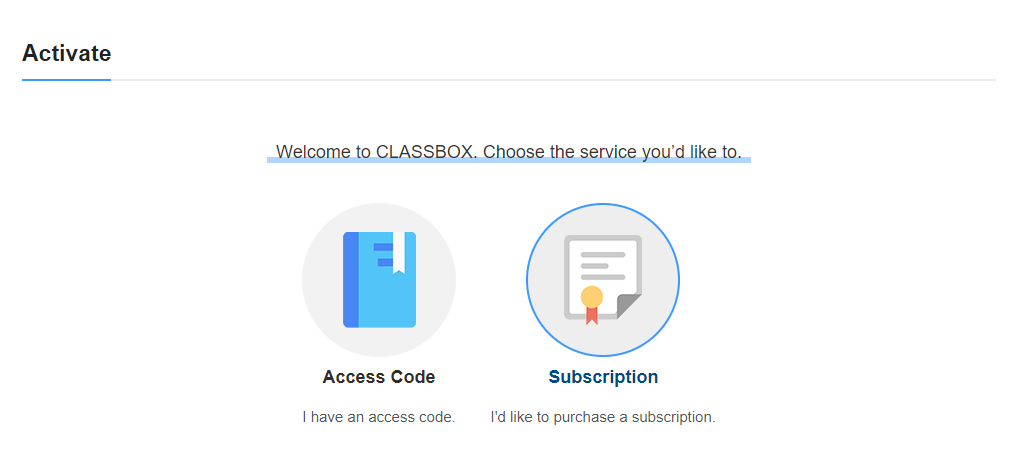
Task: Click the gray divider line beside Activate
Action: coord(553,80)
